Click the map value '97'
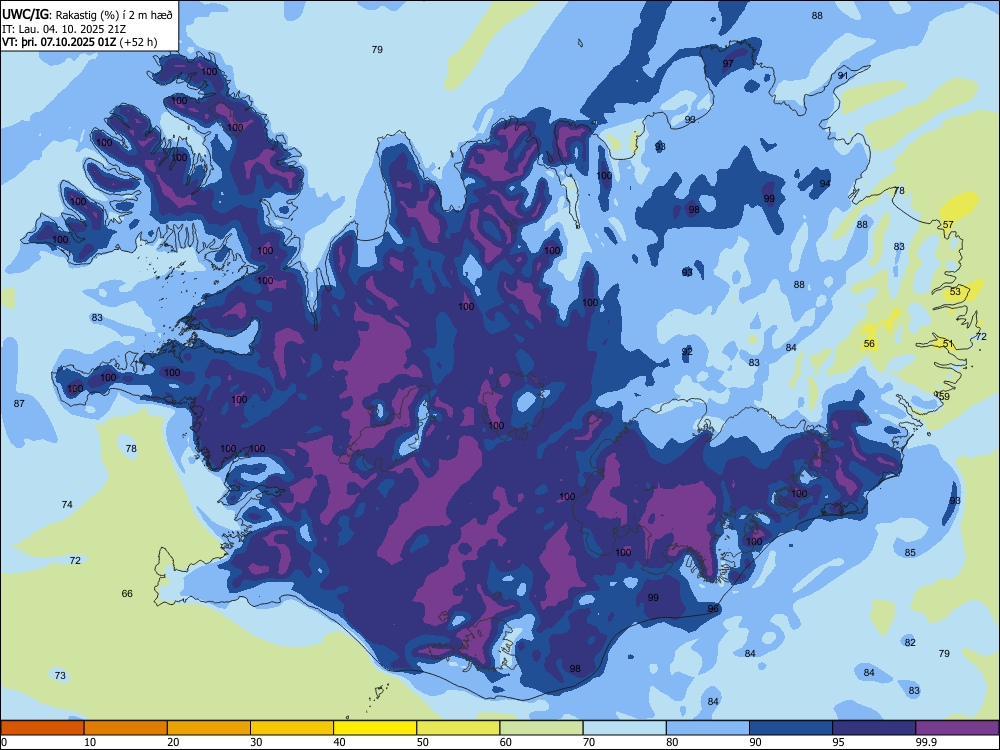 728,64
